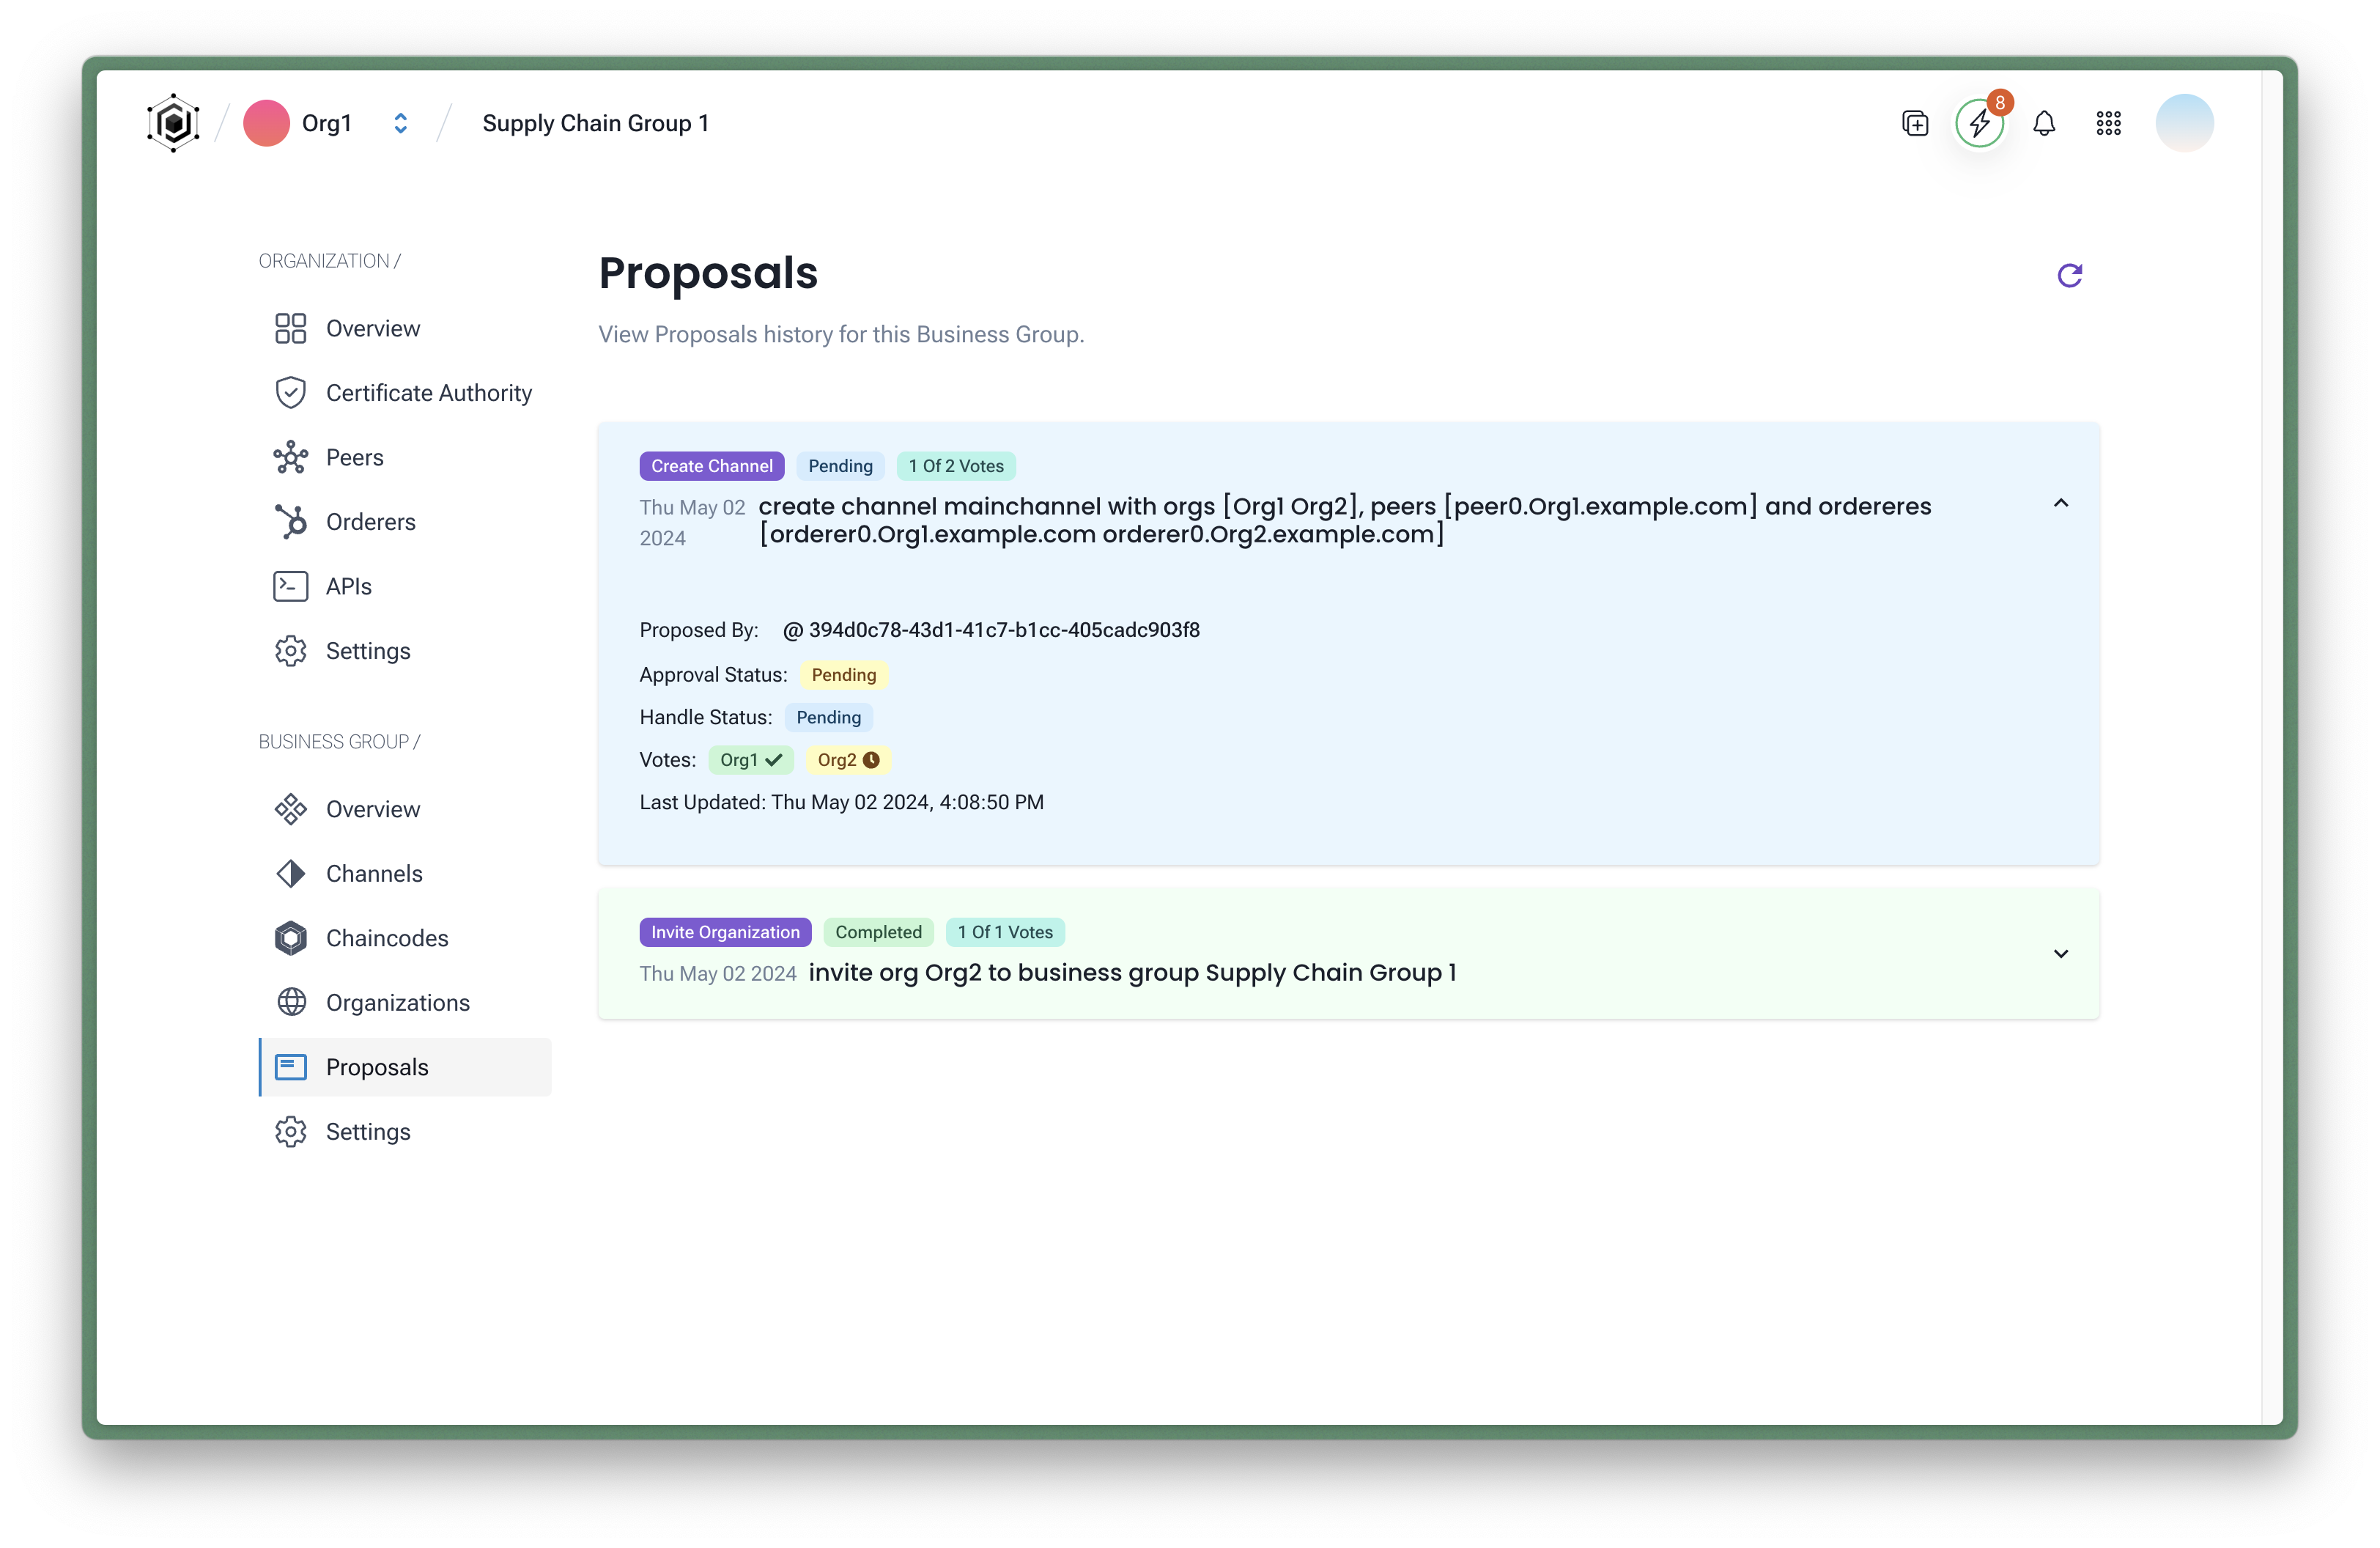The image size is (2380, 1548).
Task: Select the Channels menu item
Action: coord(373,873)
